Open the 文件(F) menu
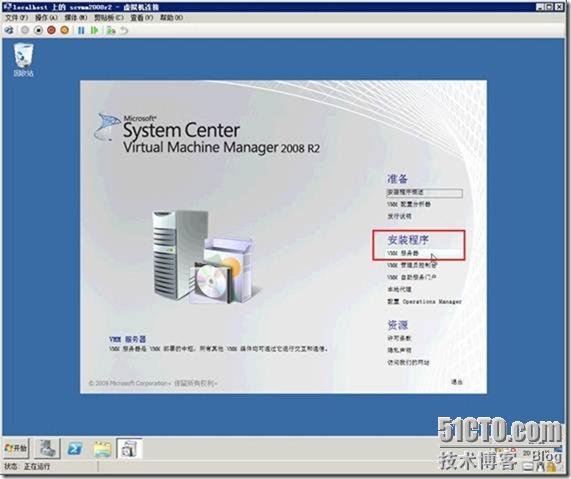 pos(16,17)
